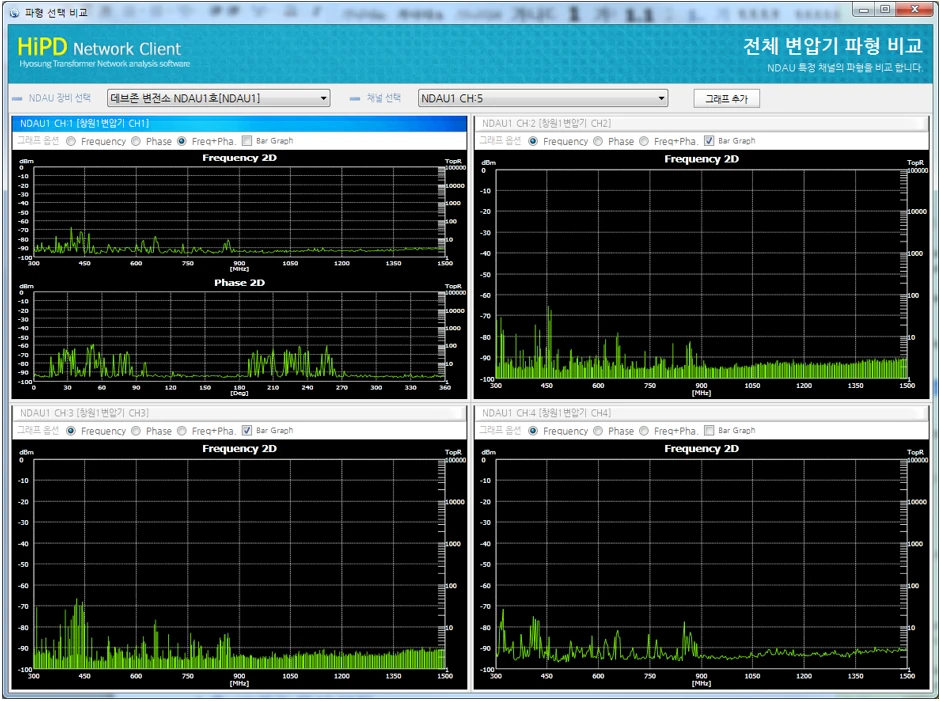Click the HiPD Network Client logo

click(x=103, y=53)
